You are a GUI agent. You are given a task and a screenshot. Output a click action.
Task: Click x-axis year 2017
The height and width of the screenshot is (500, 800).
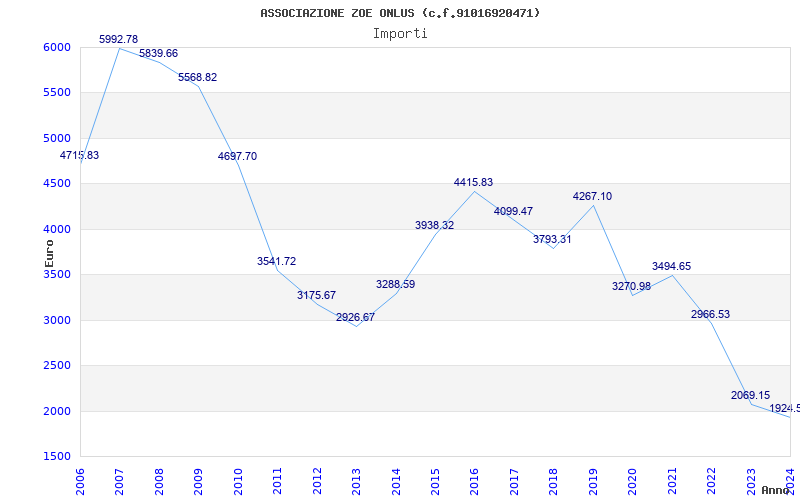[514, 481]
